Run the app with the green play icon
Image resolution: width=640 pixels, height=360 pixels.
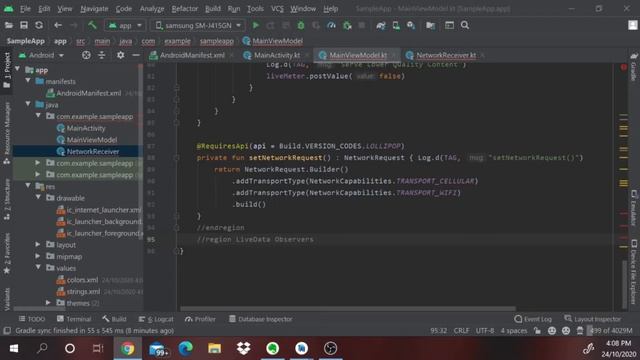(x=256, y=25)
